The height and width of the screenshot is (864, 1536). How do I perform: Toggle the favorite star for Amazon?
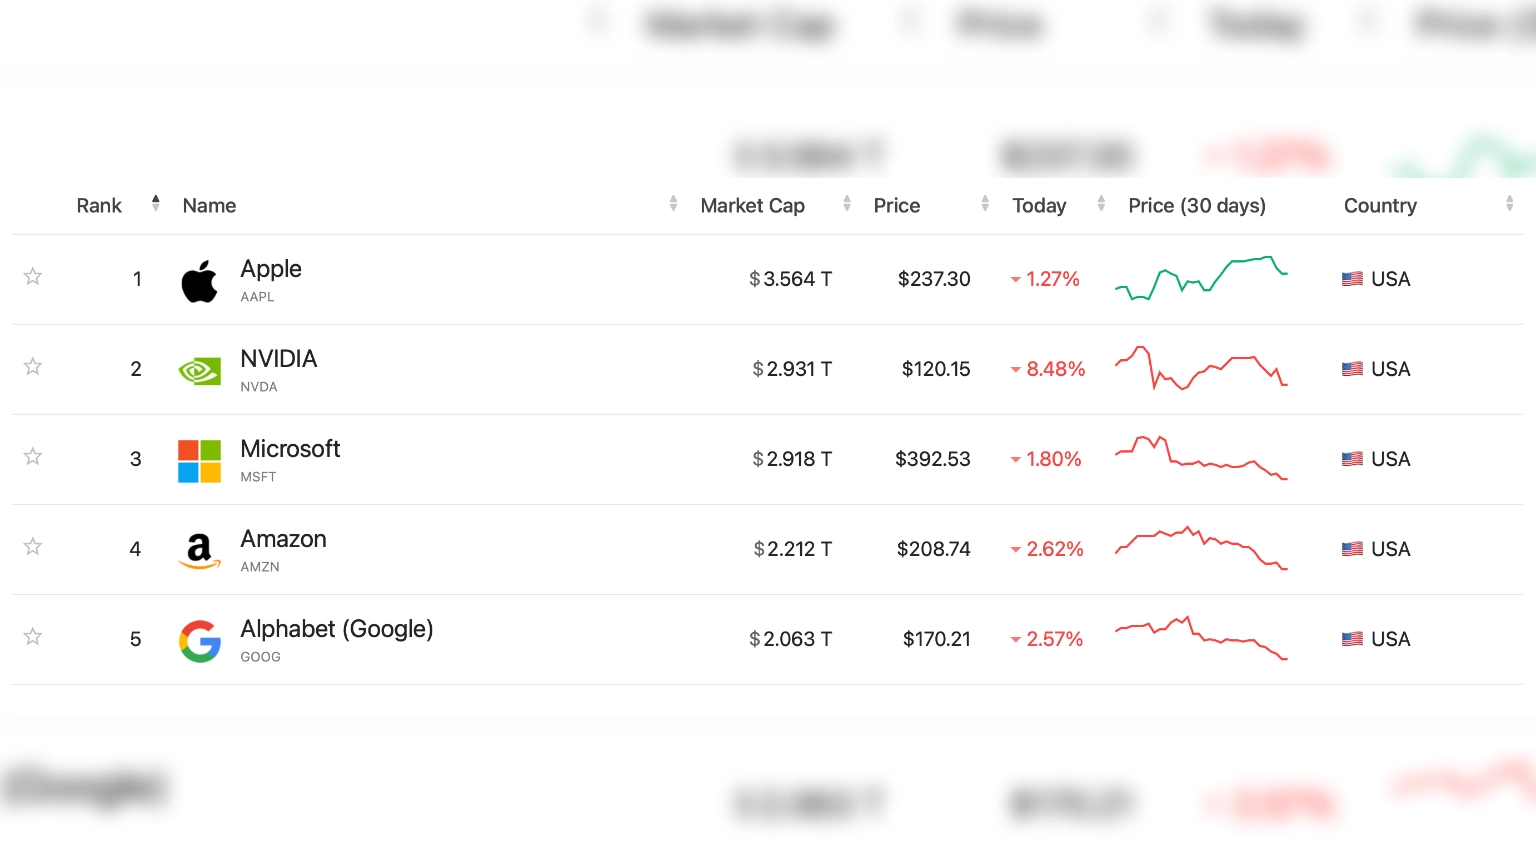pos(33,547)
